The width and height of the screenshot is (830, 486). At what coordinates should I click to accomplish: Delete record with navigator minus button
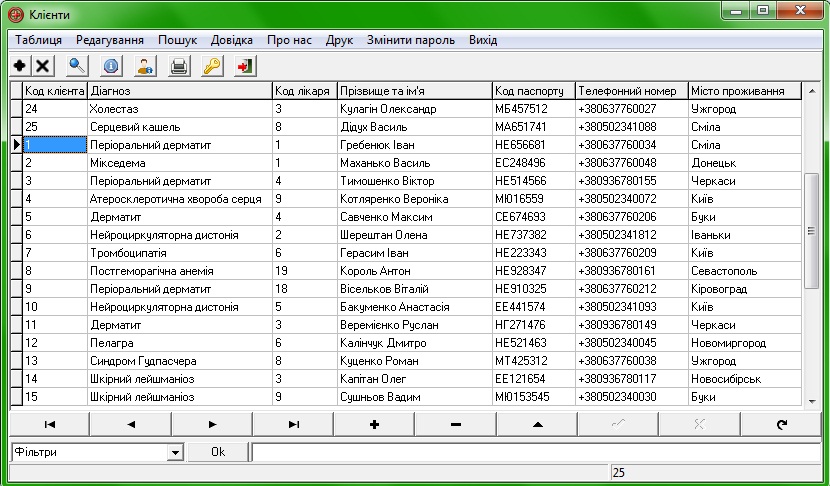(456, 424)
